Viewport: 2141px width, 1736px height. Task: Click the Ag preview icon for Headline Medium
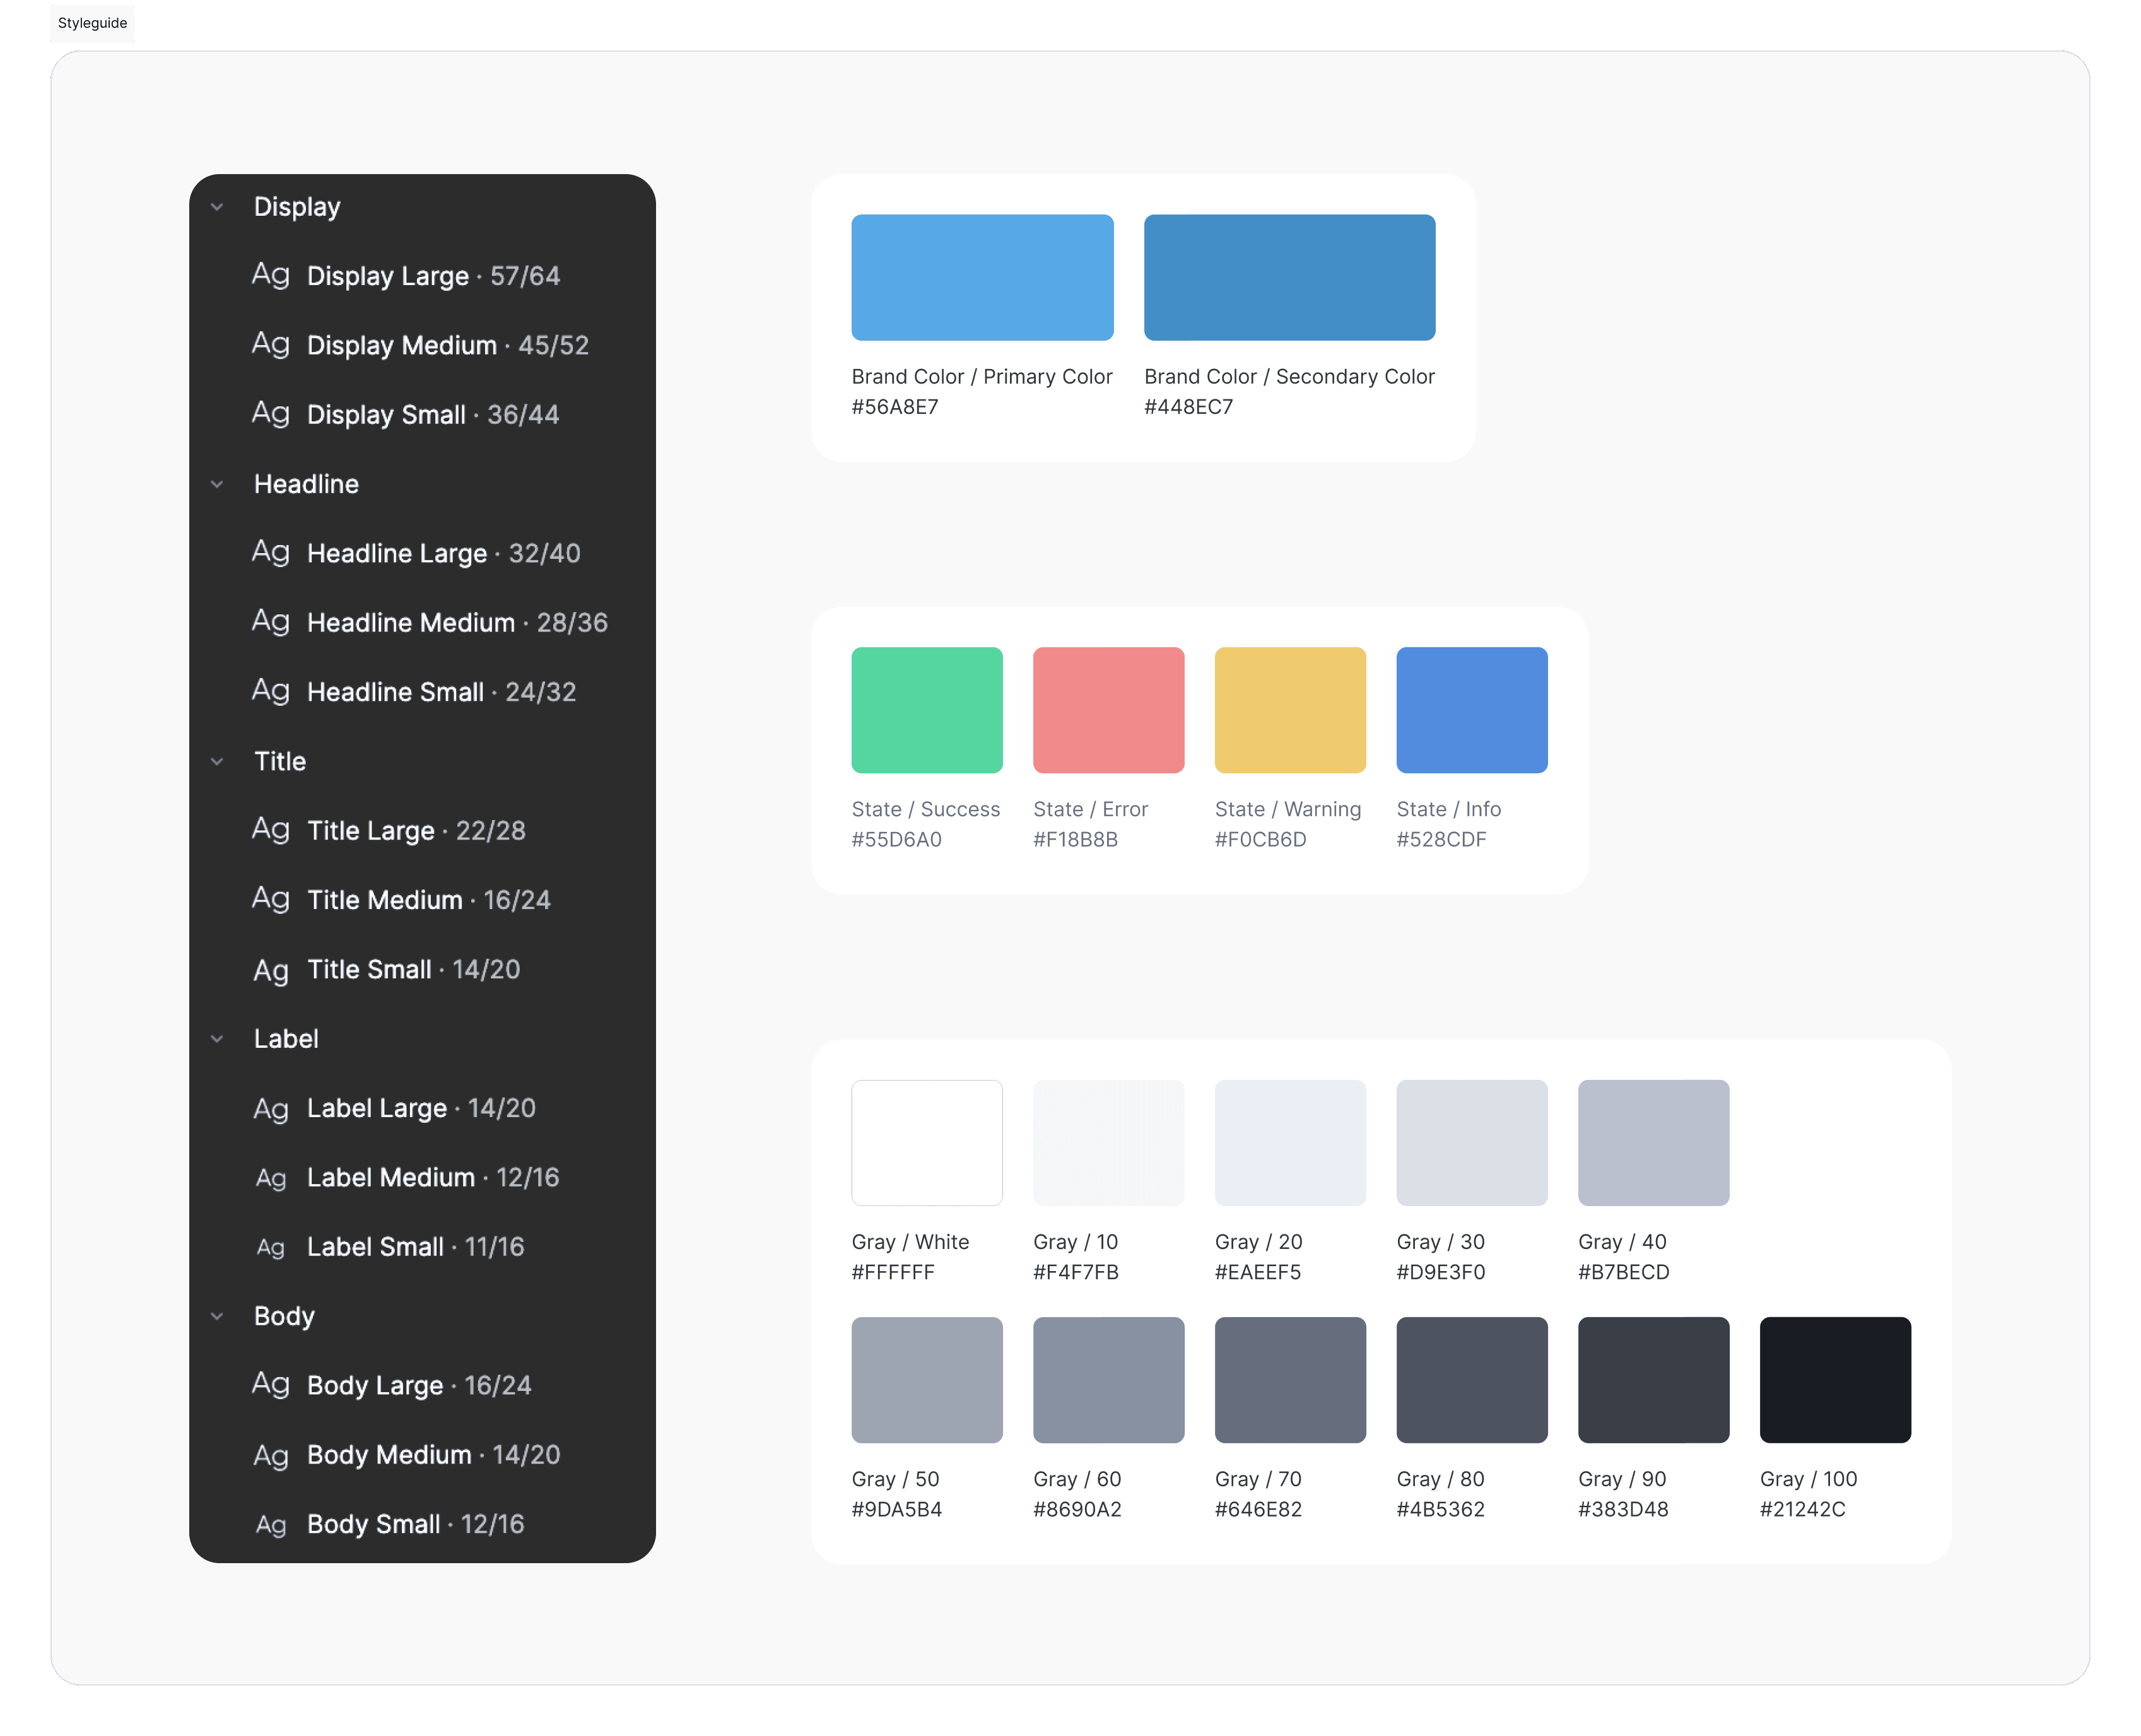point(270,622)
